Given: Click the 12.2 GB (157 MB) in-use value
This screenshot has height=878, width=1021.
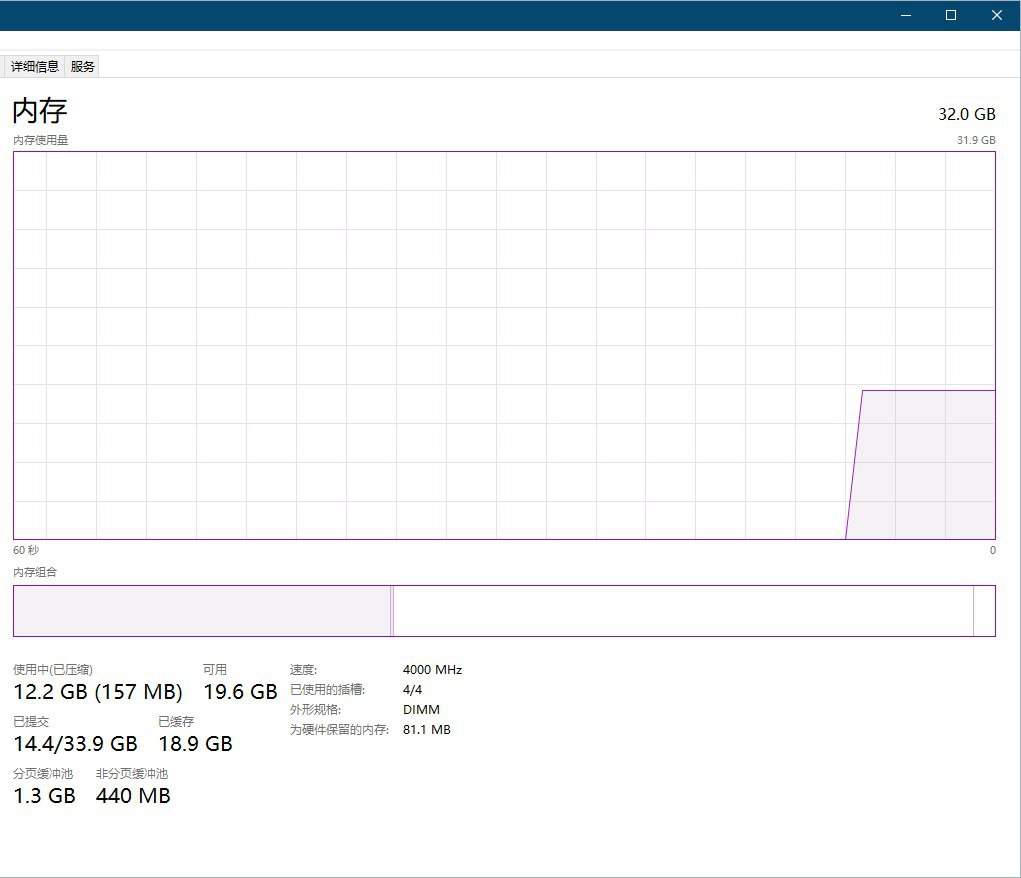Looking at the screenshot, I should coord(98,692).
